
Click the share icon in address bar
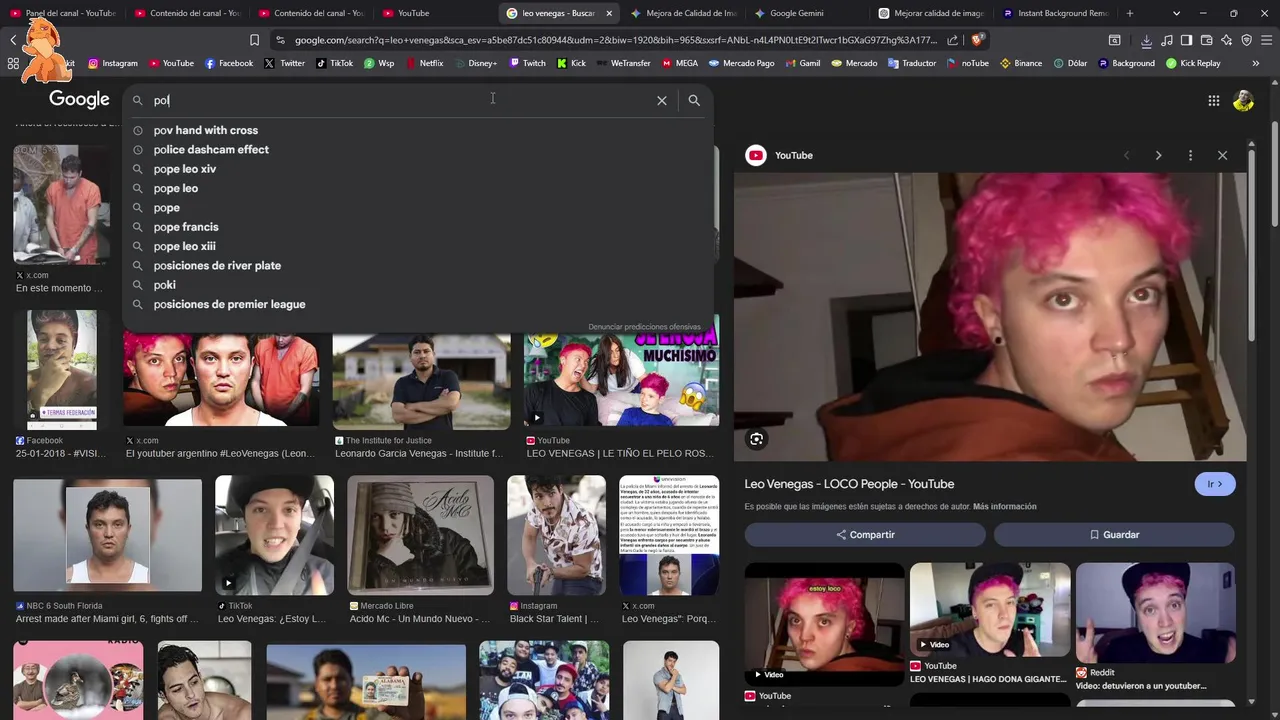click(952, 40)
